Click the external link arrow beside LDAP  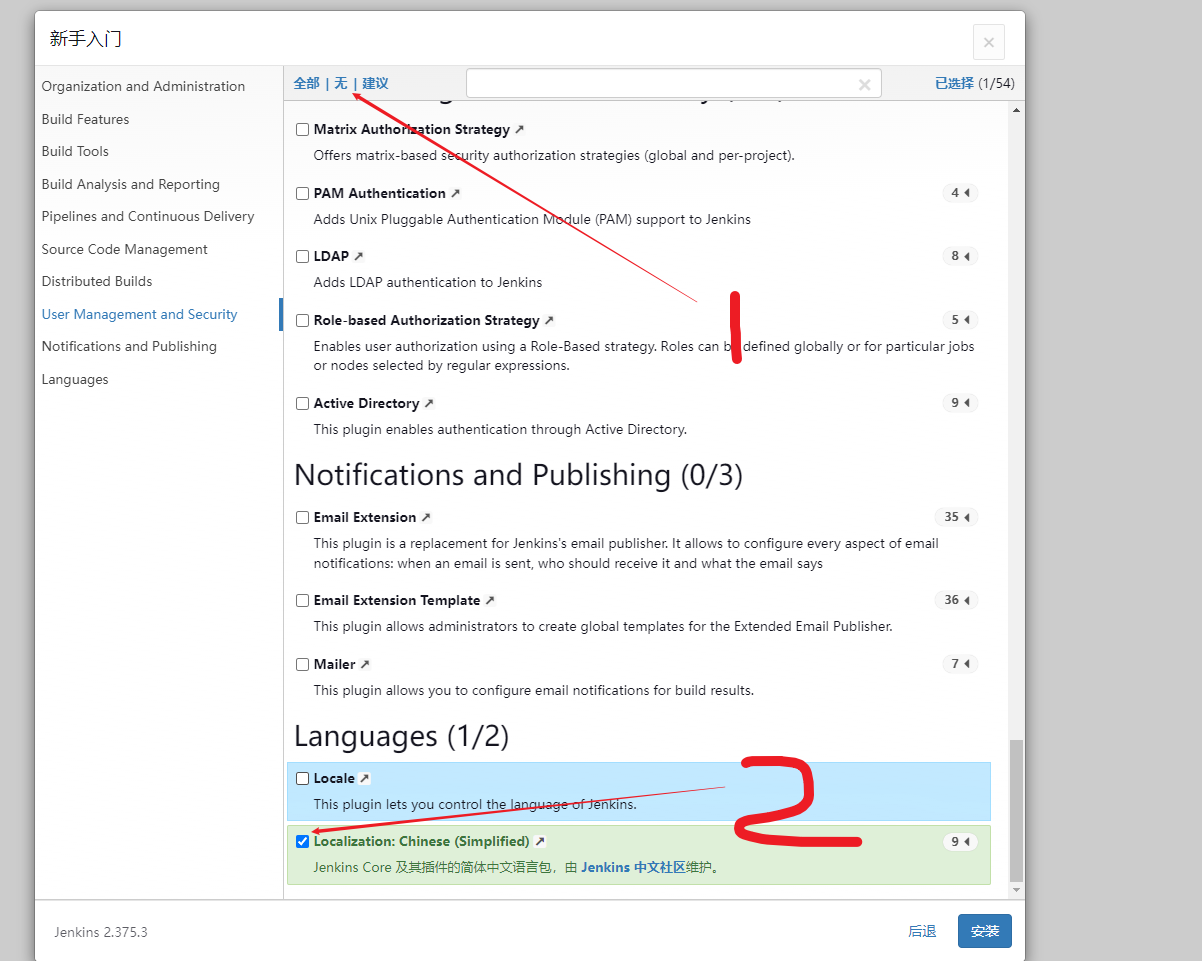pos(358,257)
